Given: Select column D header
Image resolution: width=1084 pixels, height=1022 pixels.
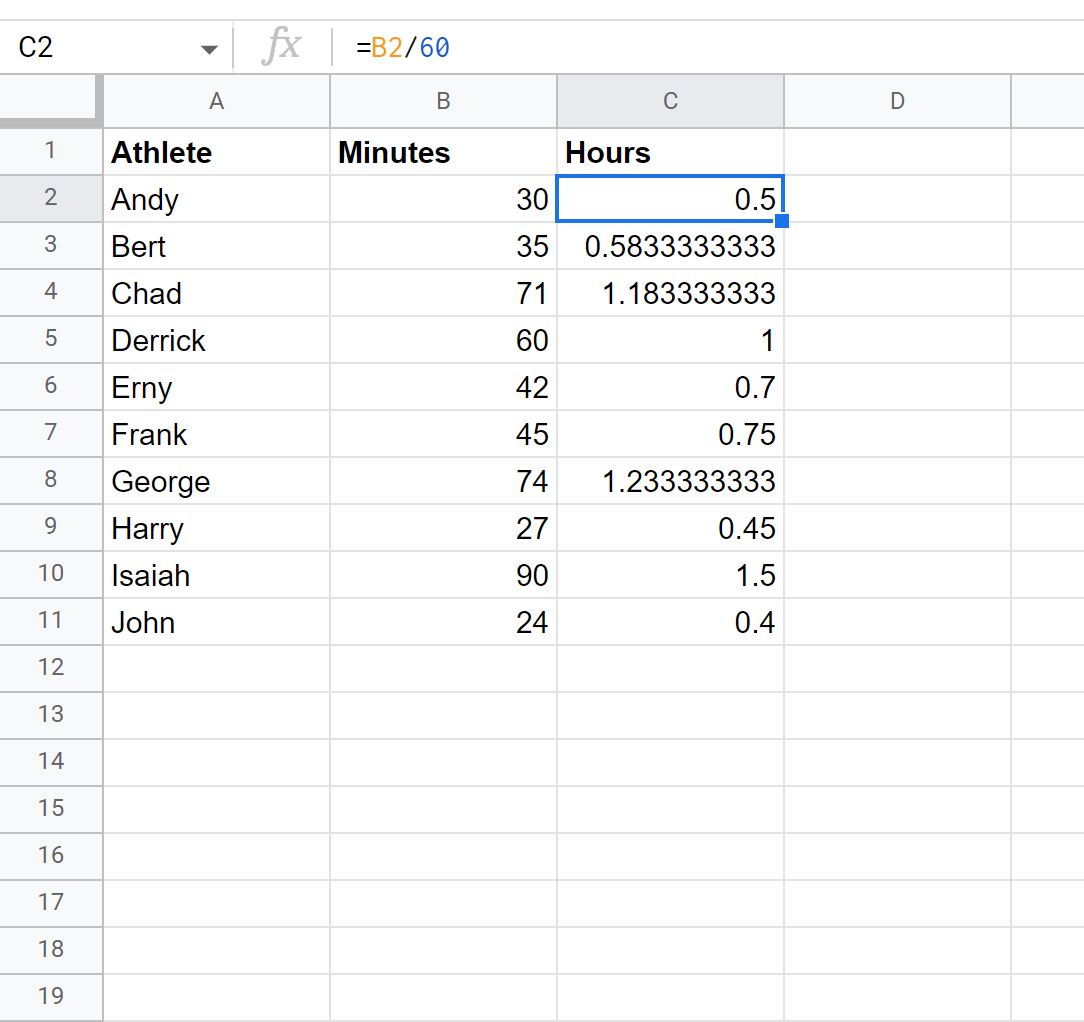Looking at the screenshot, I should point(897,101).
